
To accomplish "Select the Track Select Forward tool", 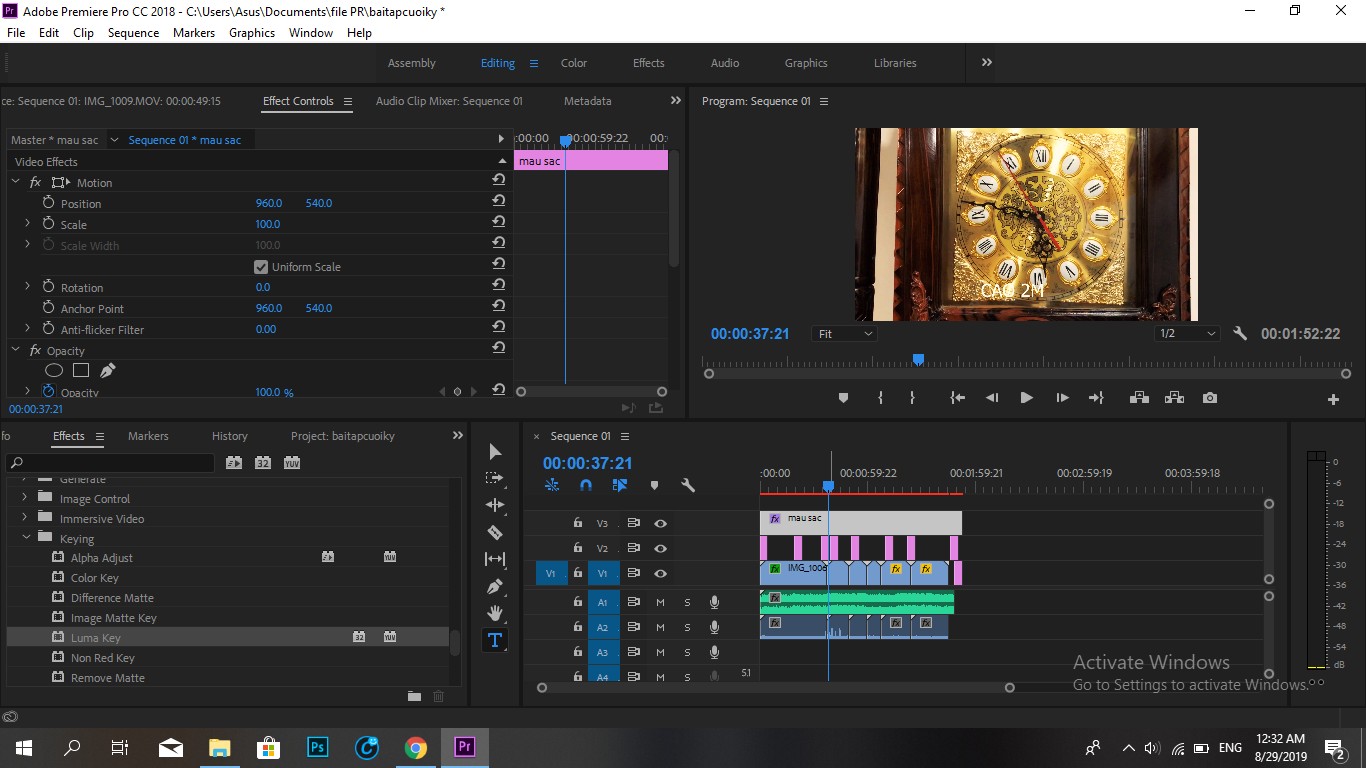I will coord(495,479).
